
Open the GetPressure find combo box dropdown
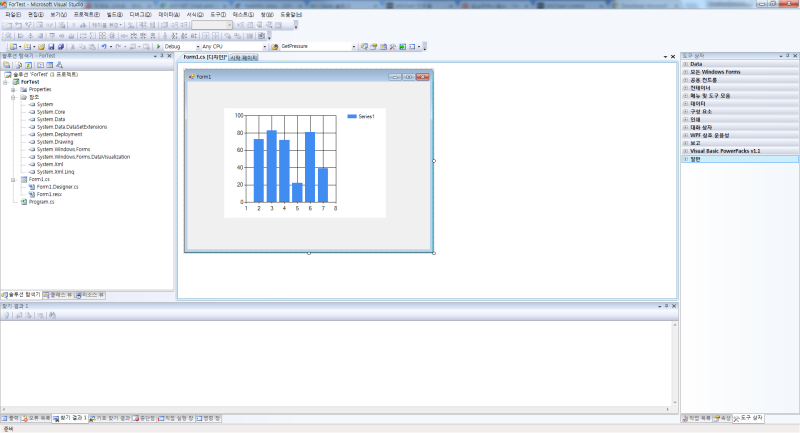pyautogui.click(x=354, y=46)
